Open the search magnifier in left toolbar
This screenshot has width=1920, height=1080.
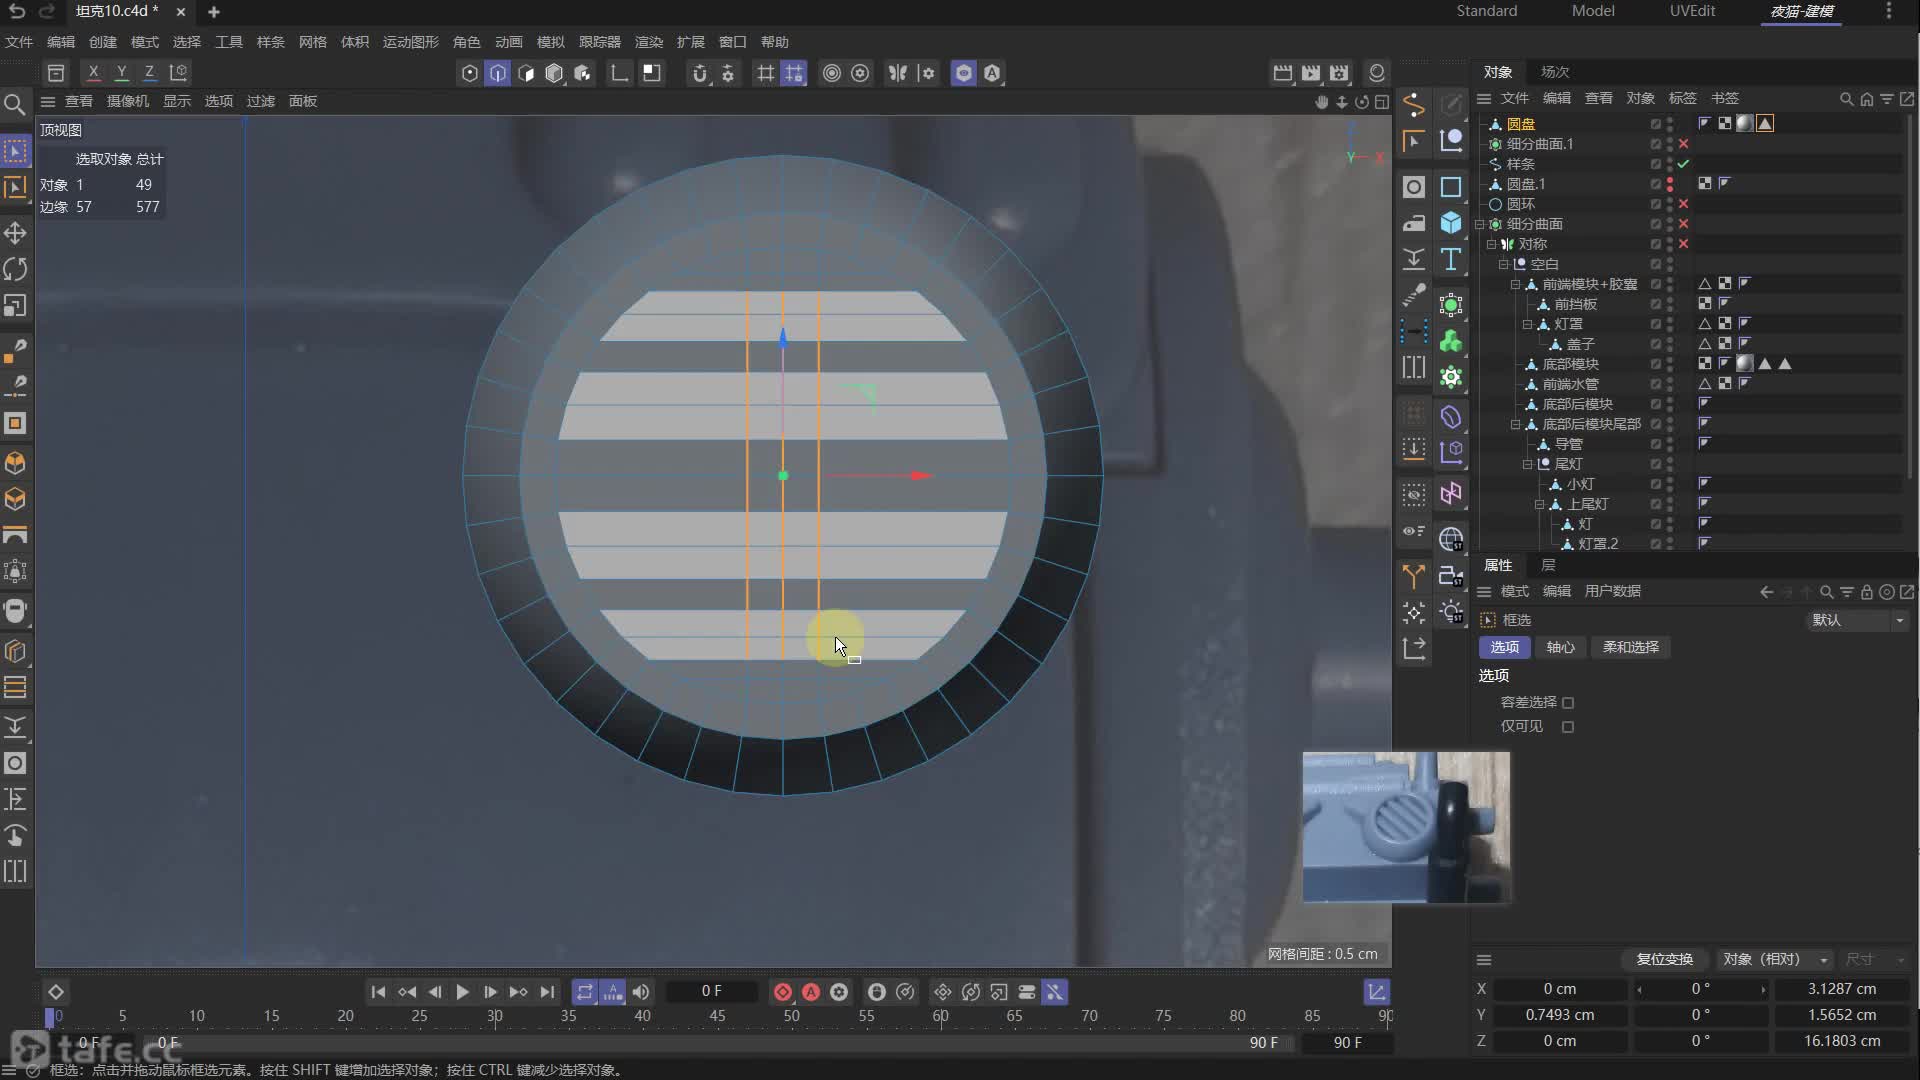(x=15, y=104)
